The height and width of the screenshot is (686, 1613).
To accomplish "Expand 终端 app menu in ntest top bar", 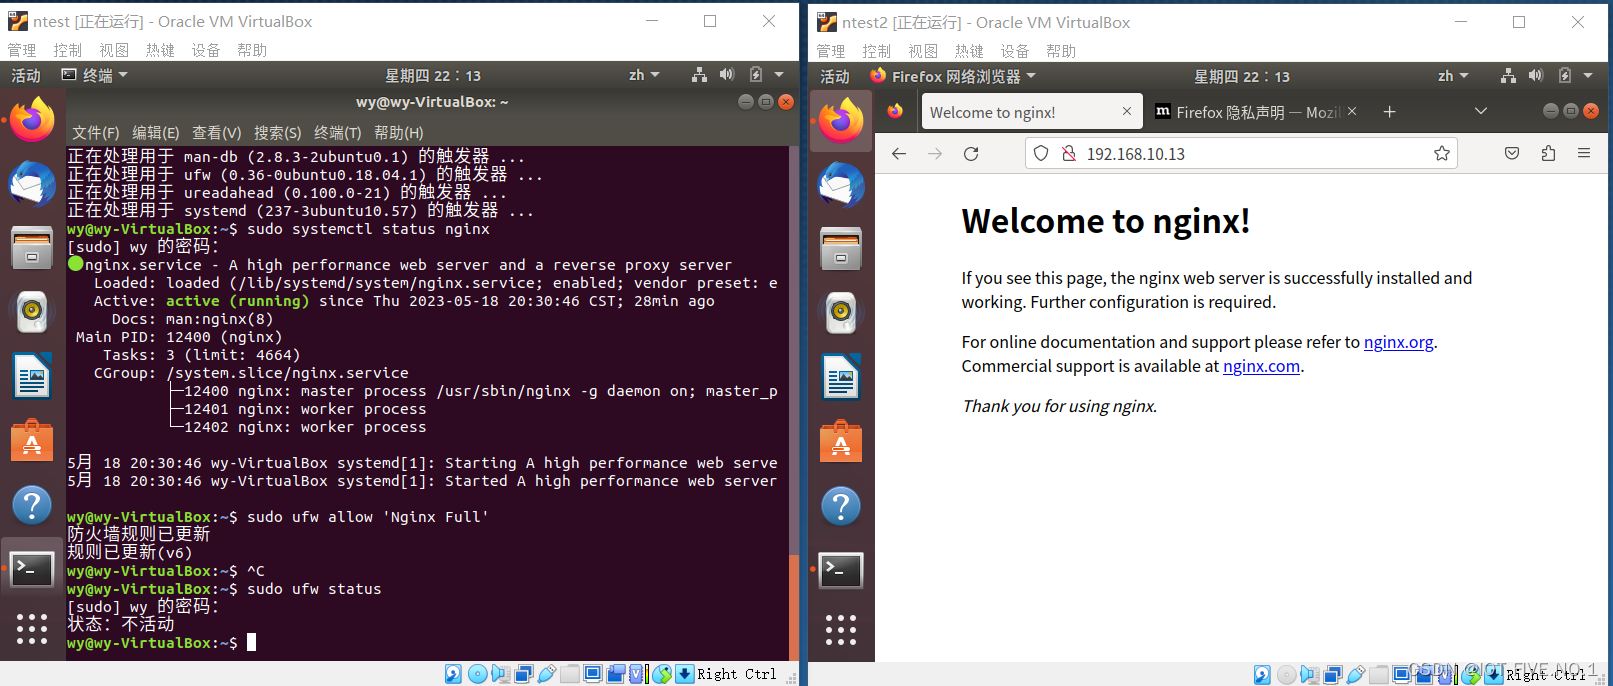I will coord(95,75).
